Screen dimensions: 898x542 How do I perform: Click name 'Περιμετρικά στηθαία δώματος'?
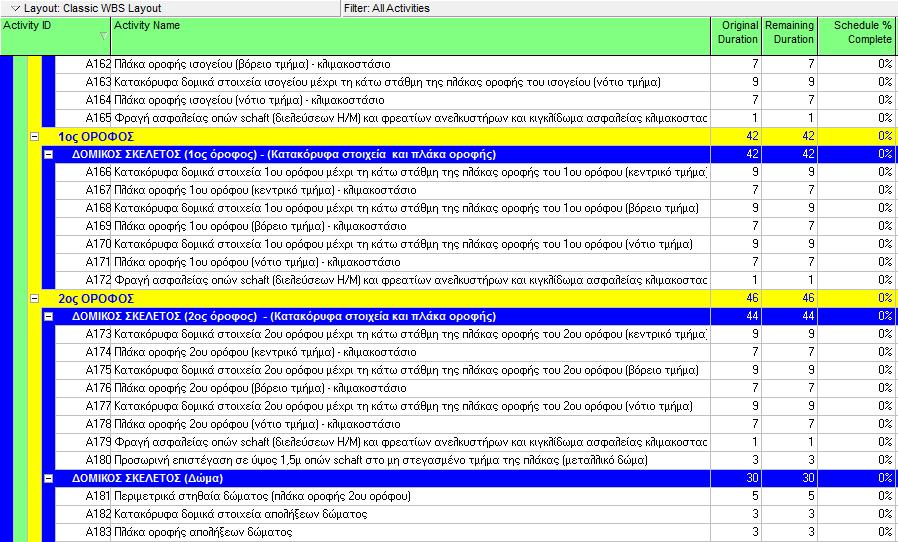pyautogui.click(x=191, y=496)
